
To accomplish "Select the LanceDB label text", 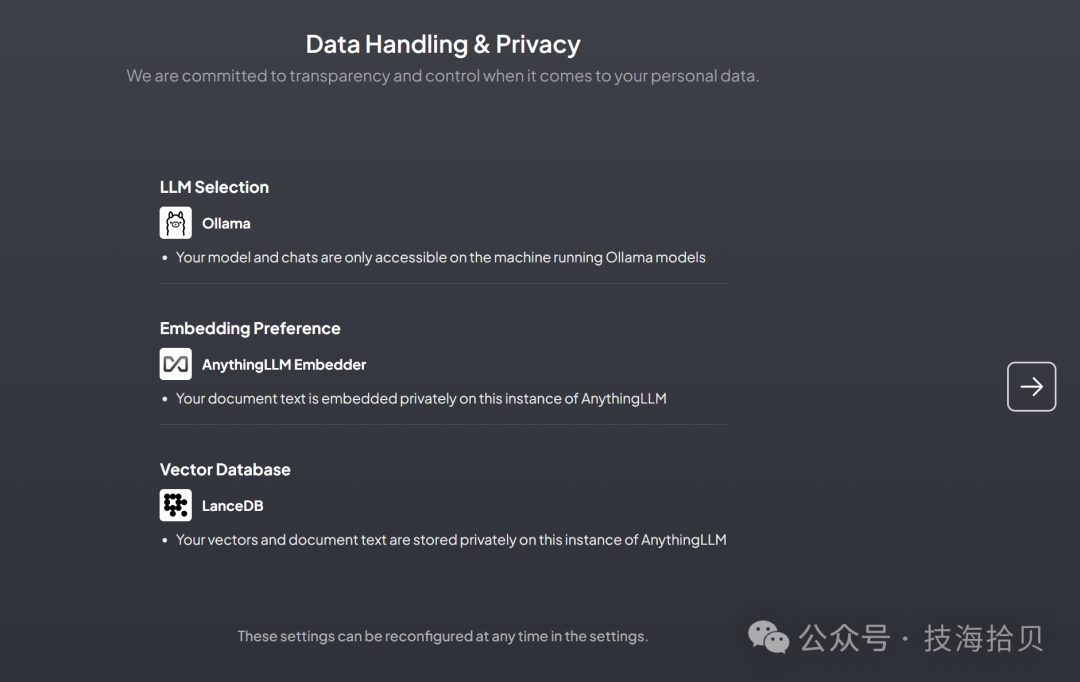I will pyautogui.click(x=232, y=506).
